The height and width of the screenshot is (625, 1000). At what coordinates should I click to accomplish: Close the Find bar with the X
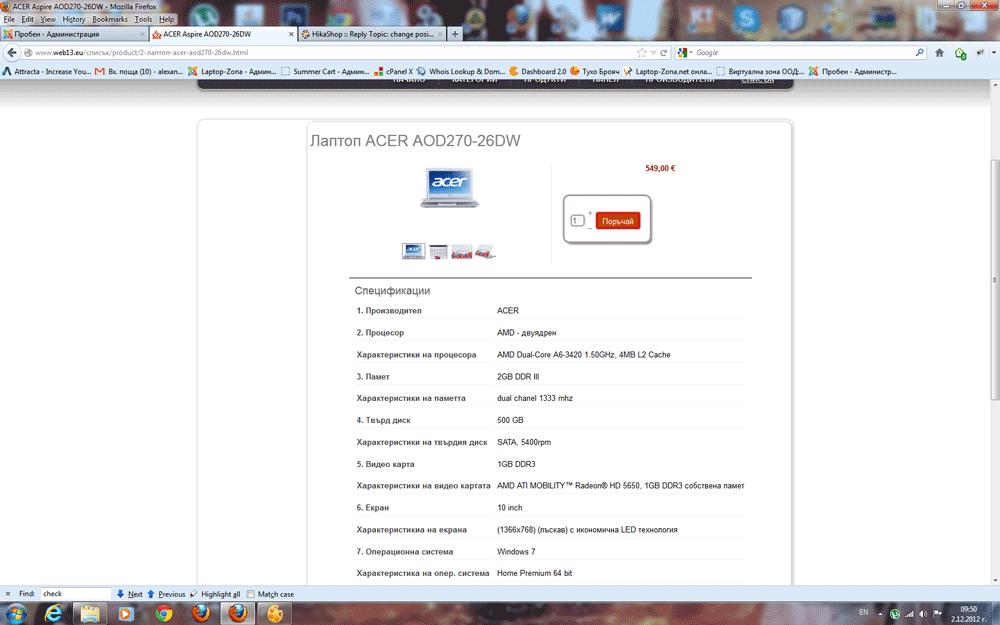click(8, 594)
